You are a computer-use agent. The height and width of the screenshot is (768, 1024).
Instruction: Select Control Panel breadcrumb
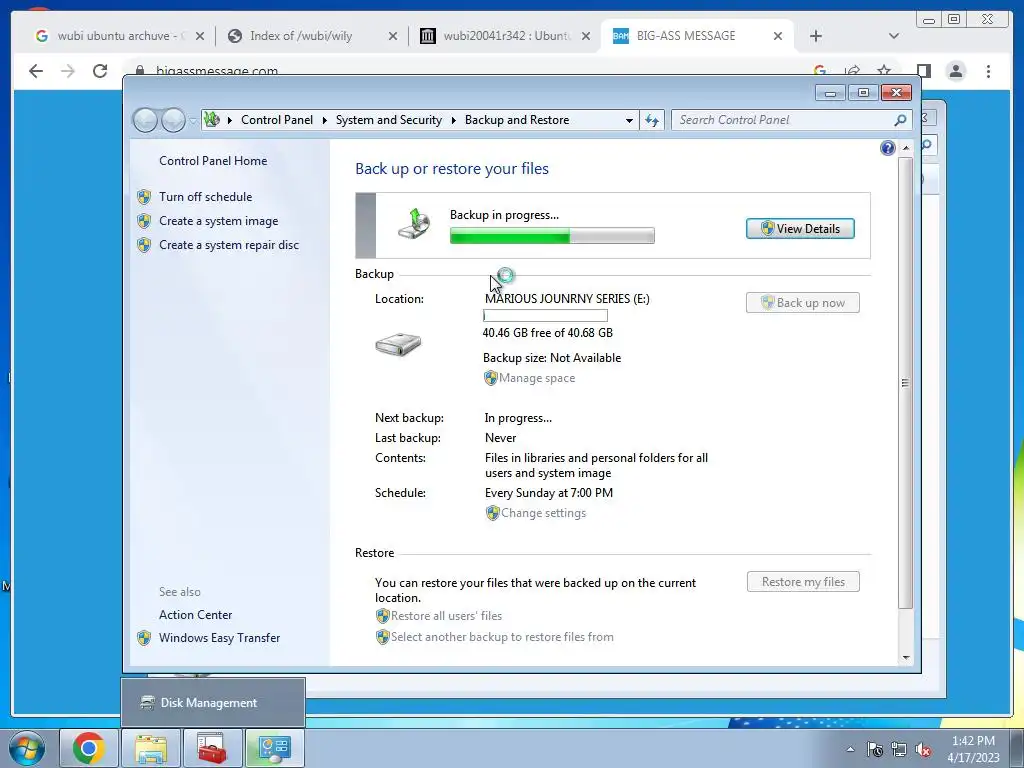click(277, 120)
